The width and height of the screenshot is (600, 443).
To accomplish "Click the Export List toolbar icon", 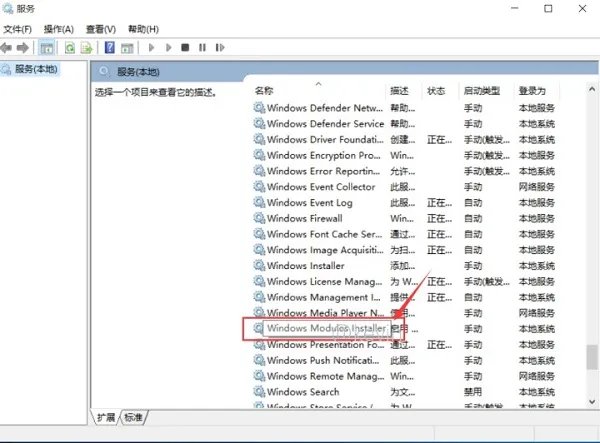I will pyautogui.click(x=86, y=47).
